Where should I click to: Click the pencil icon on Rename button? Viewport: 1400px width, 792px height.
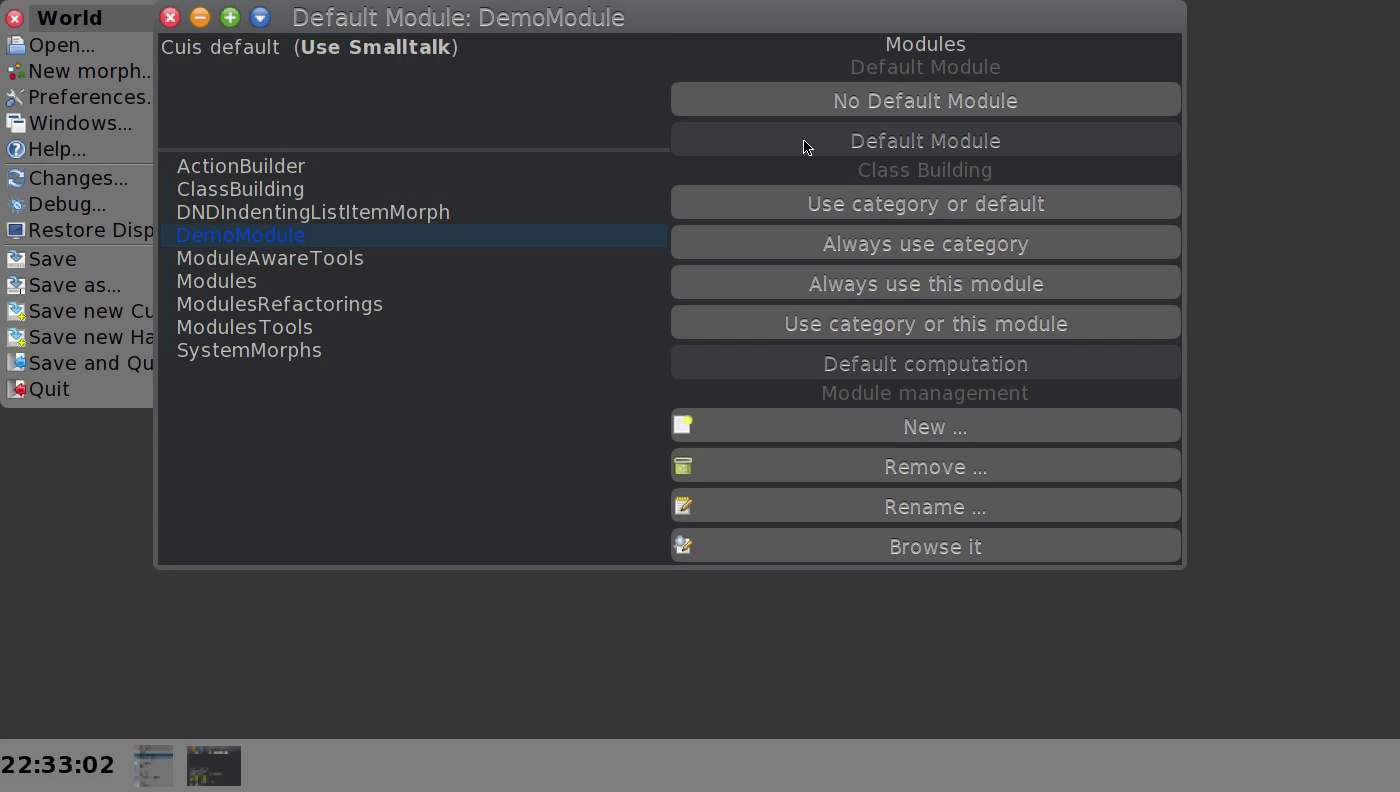coord(683,505)
